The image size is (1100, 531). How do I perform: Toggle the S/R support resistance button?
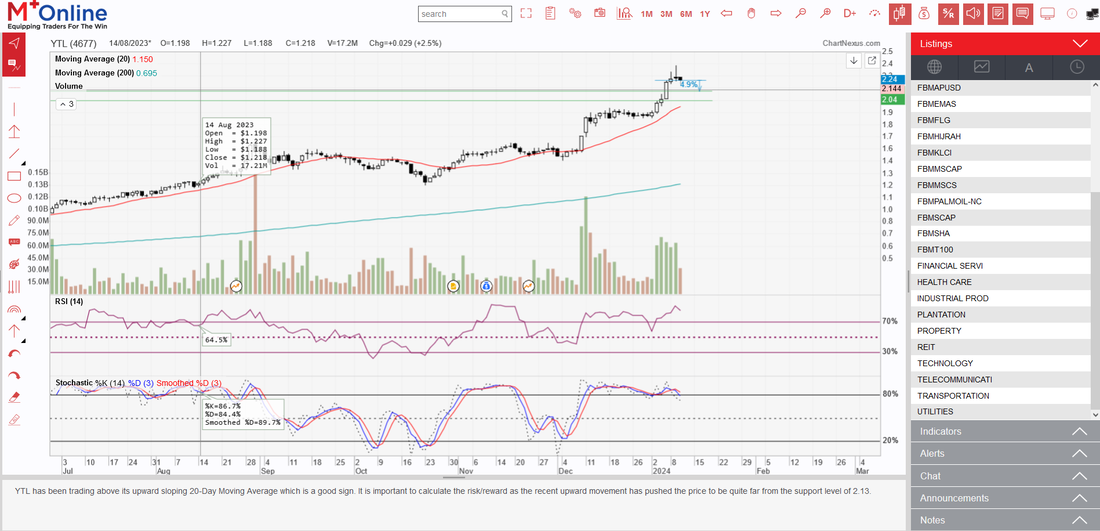pyautogui.click(x=948, y=13)
